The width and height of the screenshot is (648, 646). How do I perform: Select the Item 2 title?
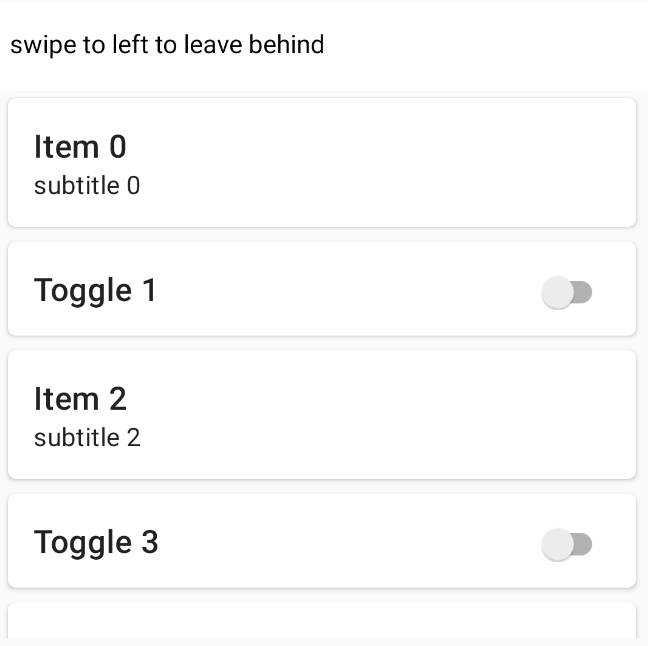click(80, 399)
